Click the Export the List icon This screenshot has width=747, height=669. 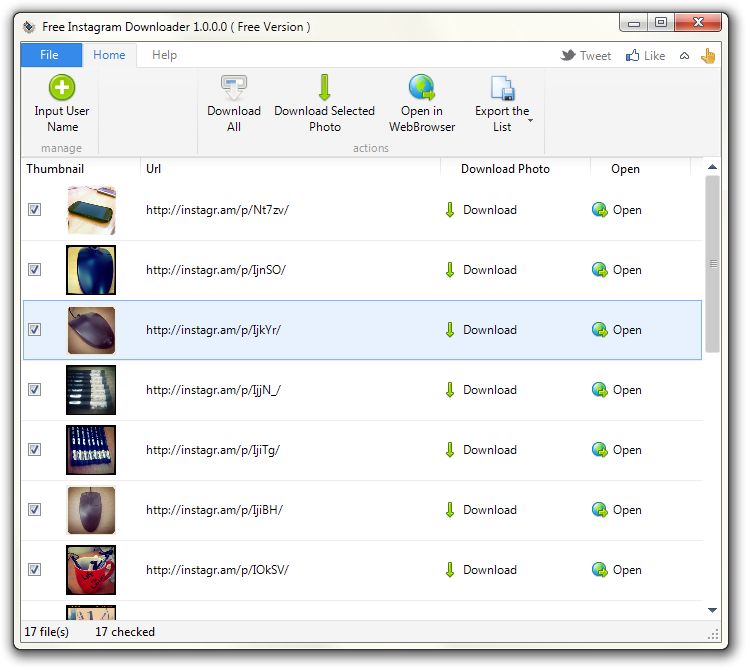click(x=502, y=88)
